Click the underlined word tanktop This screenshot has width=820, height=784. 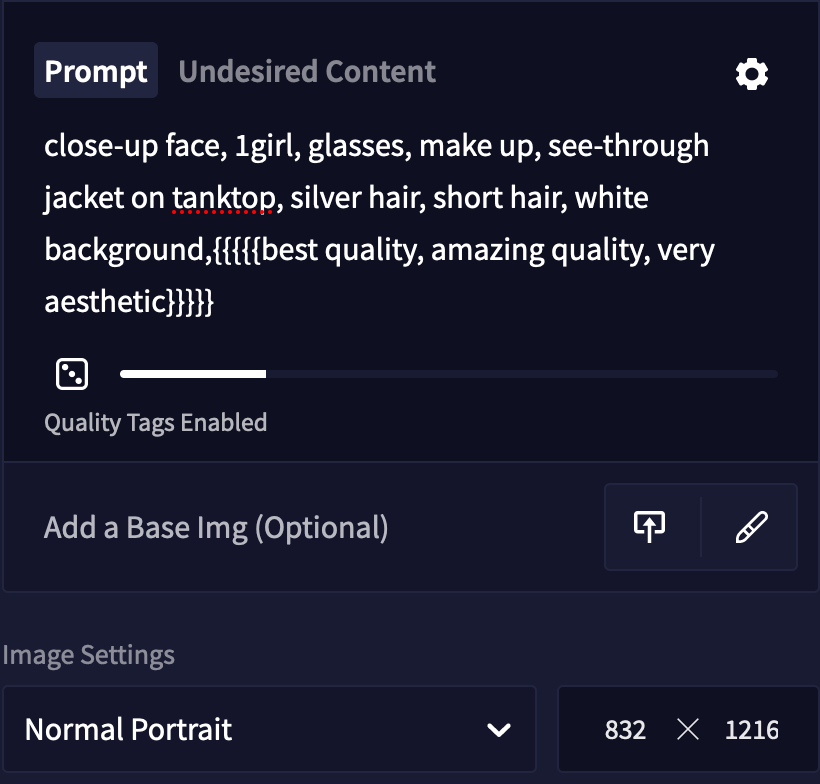click(223, 198)
